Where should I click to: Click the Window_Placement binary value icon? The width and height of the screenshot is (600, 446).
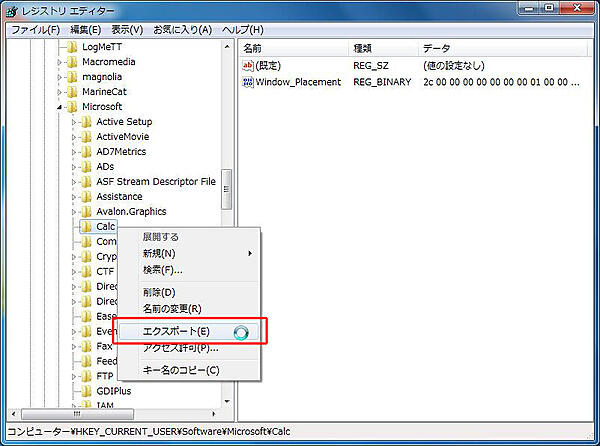(248, 82)
